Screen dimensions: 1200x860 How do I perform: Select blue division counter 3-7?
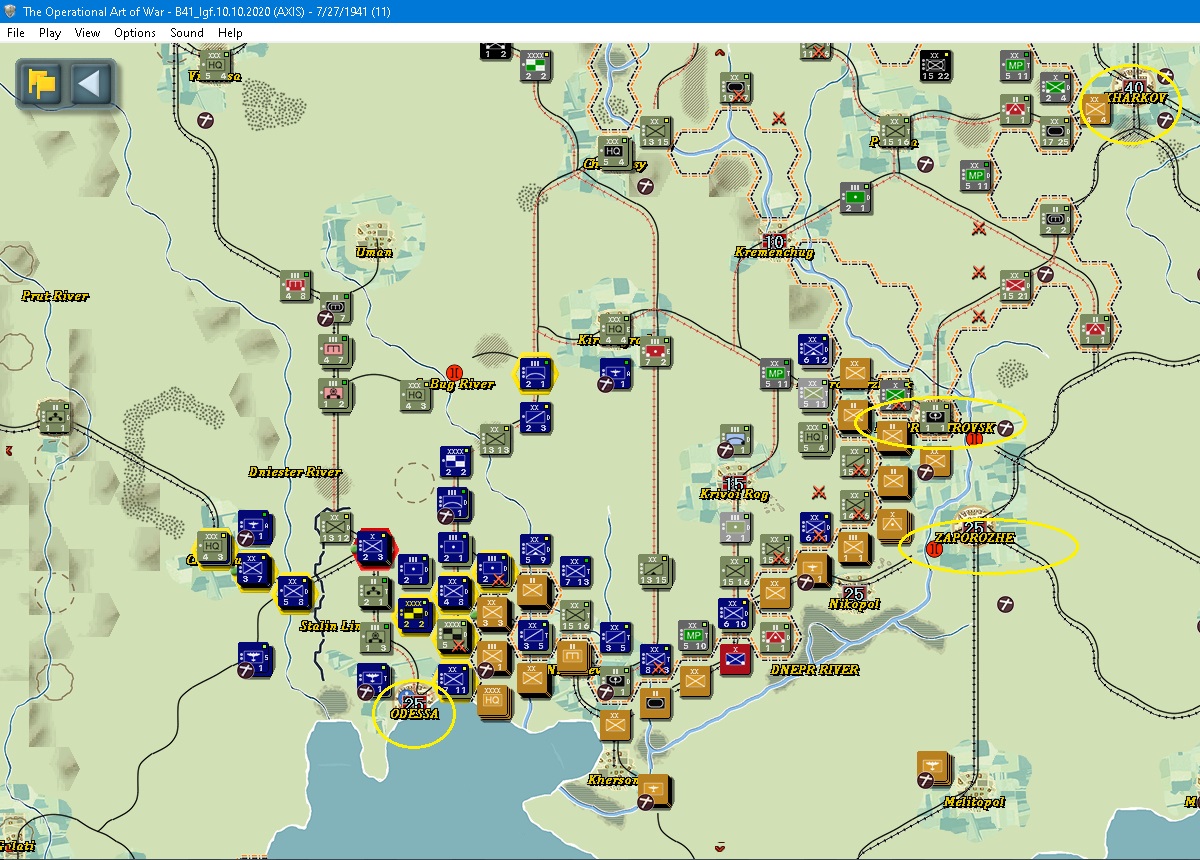tap(252, 568)
